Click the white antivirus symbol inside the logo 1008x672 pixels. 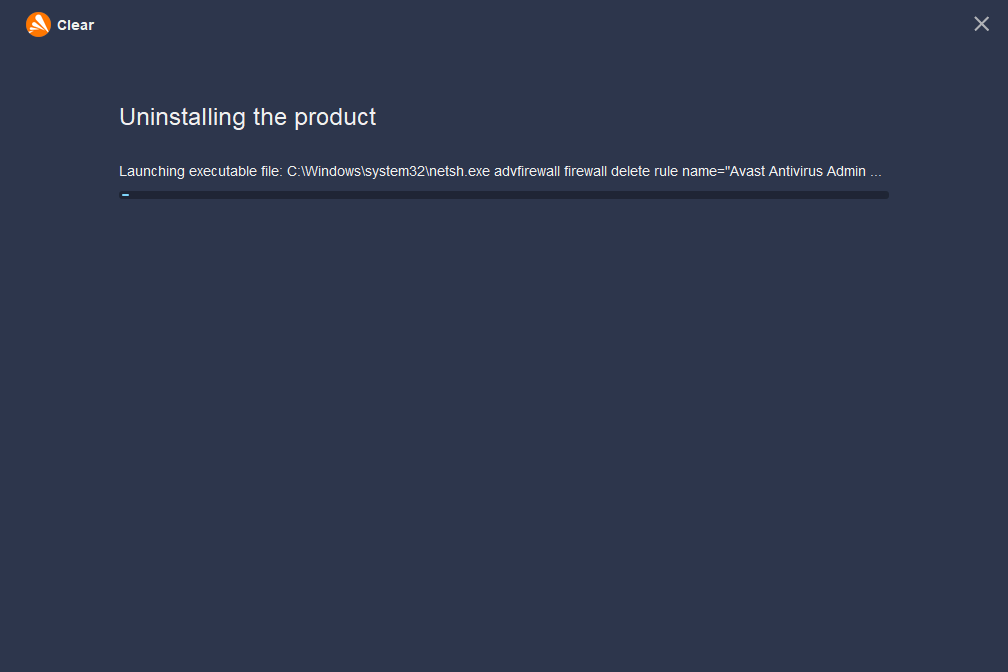coord(38,23)
